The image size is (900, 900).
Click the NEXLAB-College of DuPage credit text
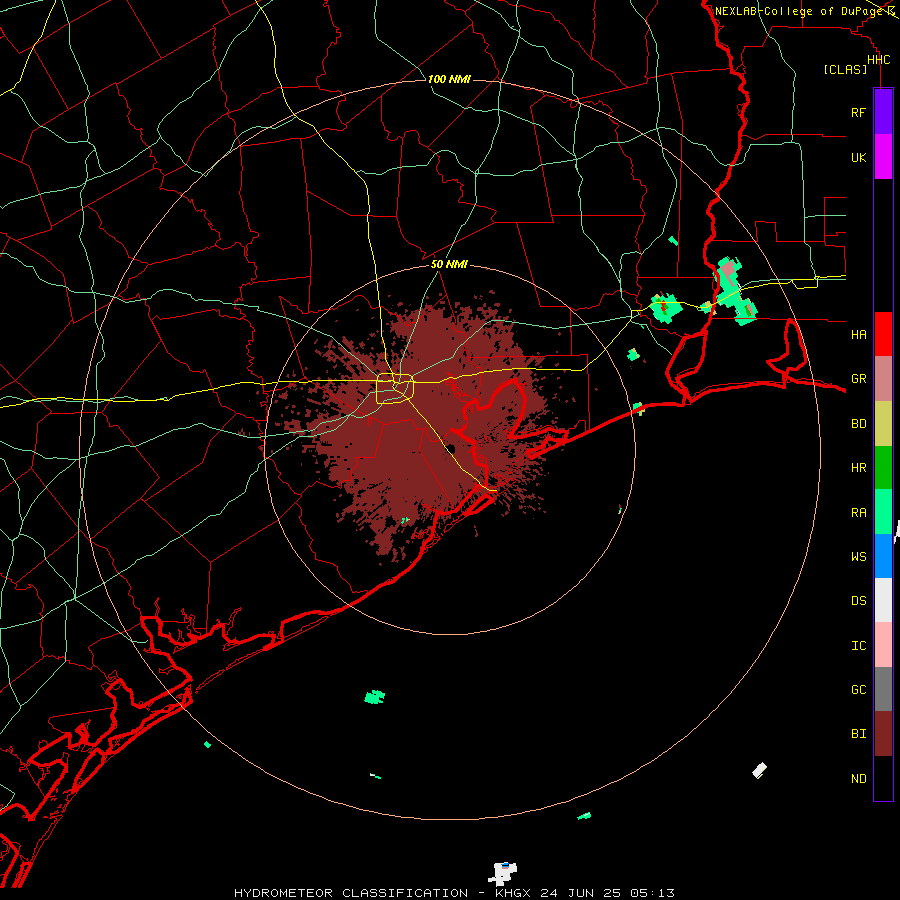800,11
